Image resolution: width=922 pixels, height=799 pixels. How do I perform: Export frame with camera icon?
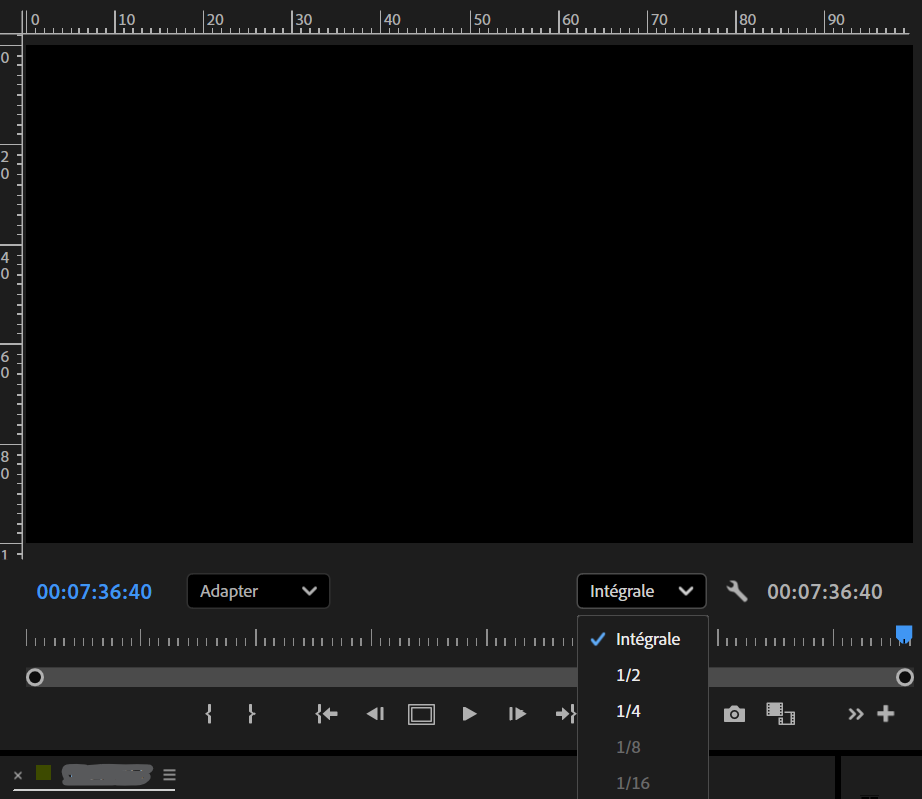pyautogui.click(x=734, y=714)
